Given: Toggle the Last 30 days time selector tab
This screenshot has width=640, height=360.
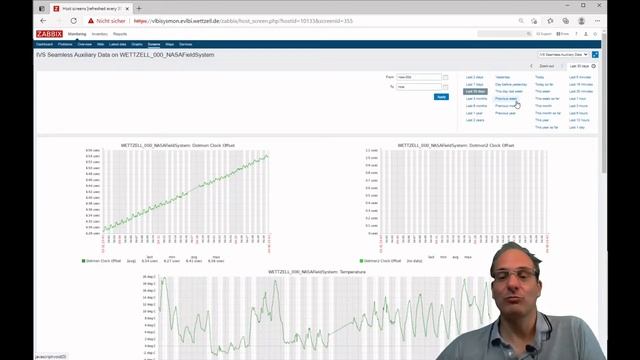Looking at the screenshot, I should (x=582, y=66).
